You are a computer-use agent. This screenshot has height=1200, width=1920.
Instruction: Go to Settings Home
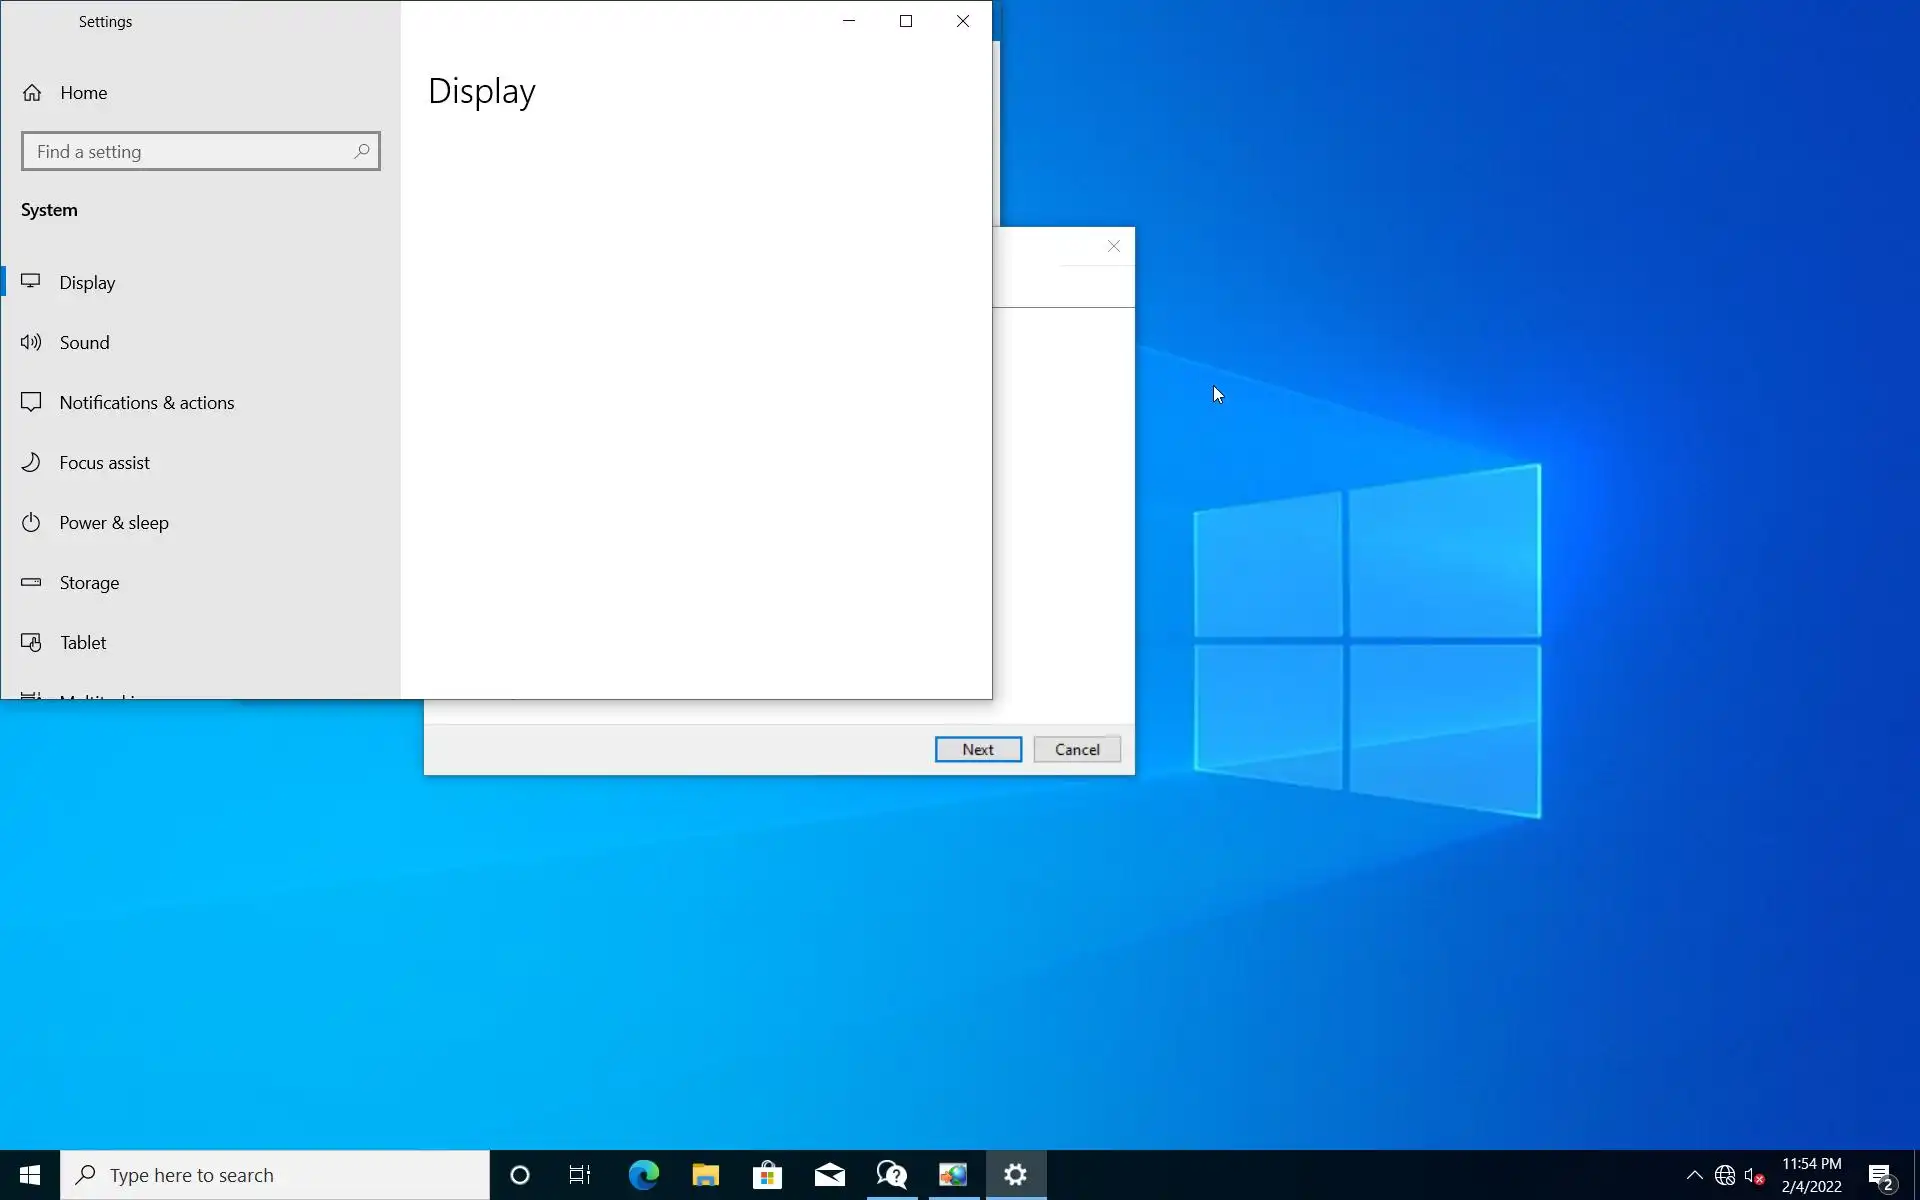(x=83, y=93)
